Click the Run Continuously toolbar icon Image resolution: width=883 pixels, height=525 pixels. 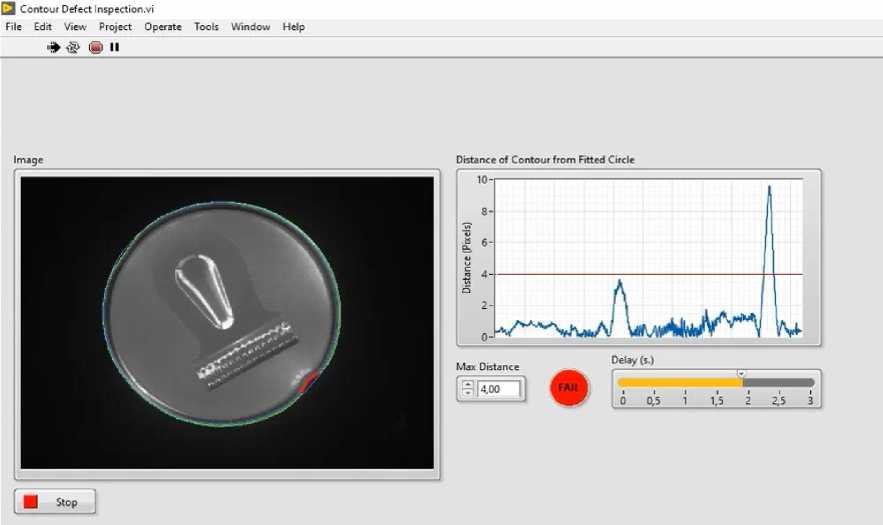click(73, 47)
